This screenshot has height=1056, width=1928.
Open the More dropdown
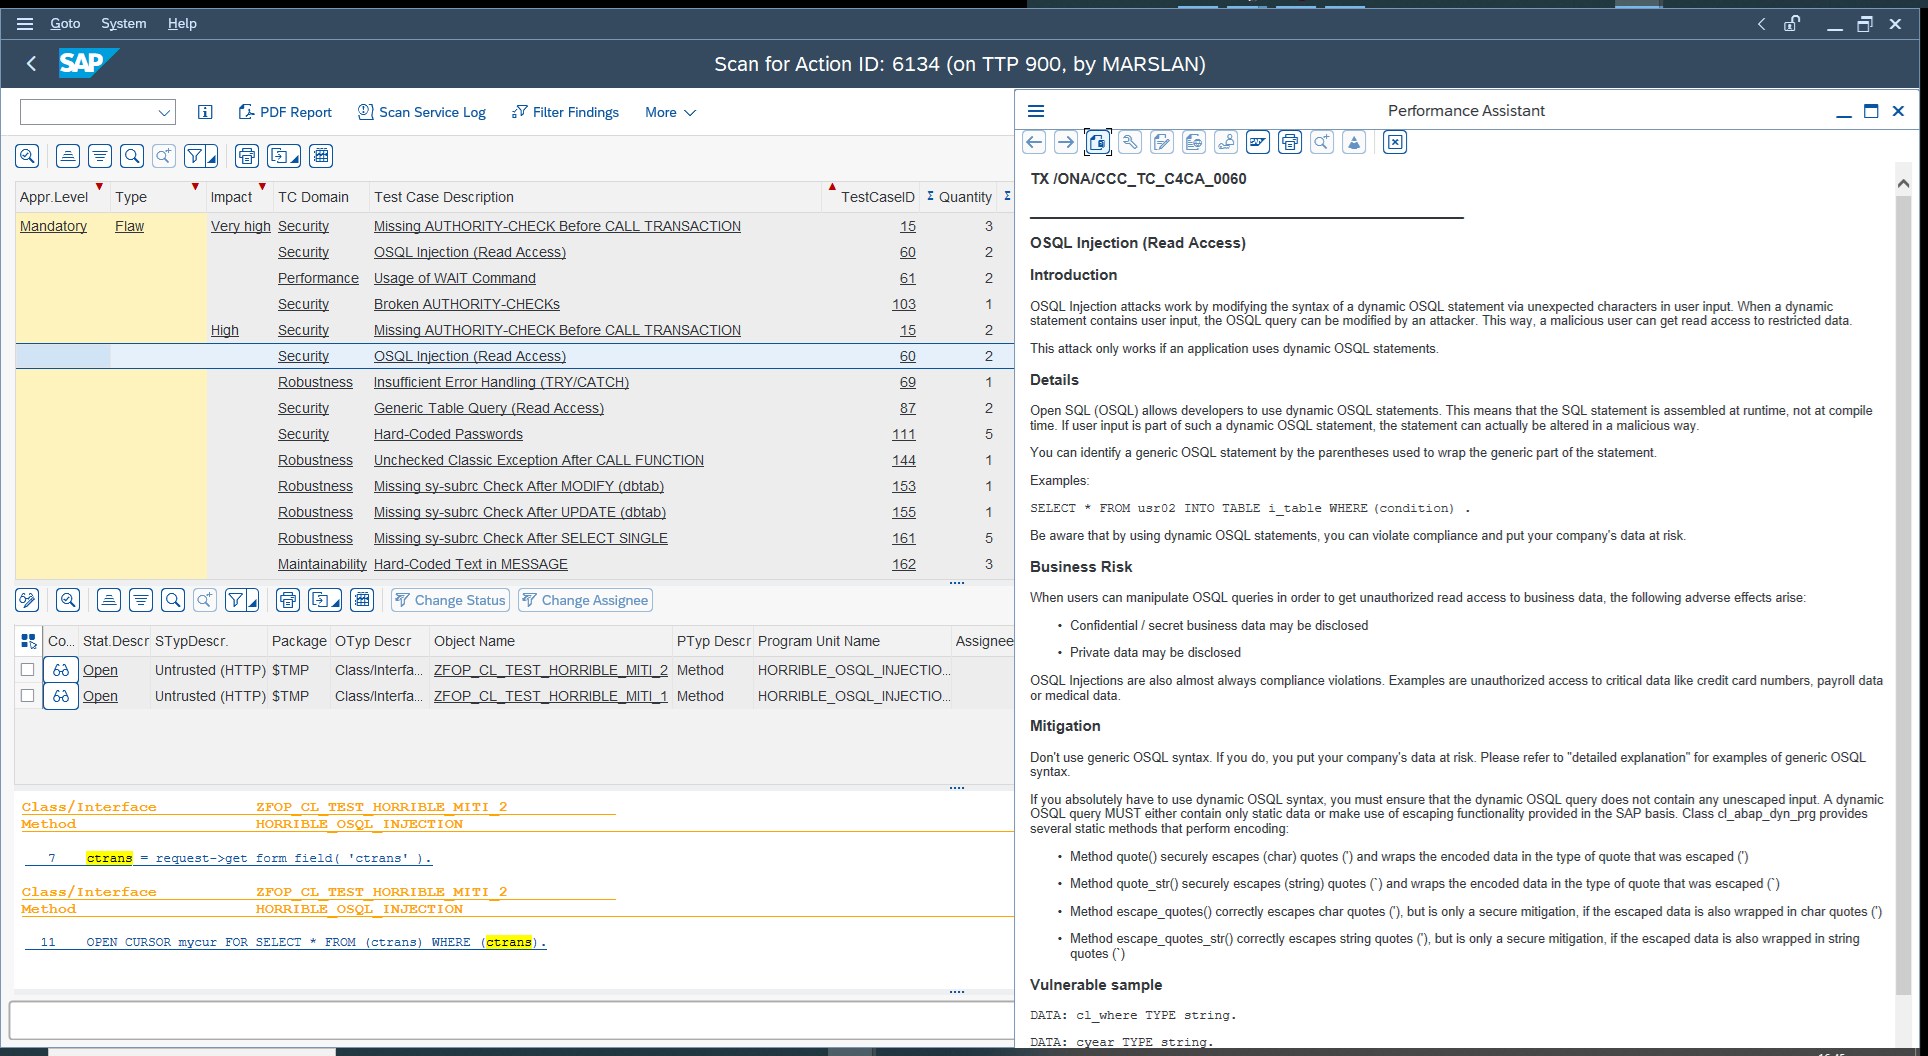pos(668,112)
